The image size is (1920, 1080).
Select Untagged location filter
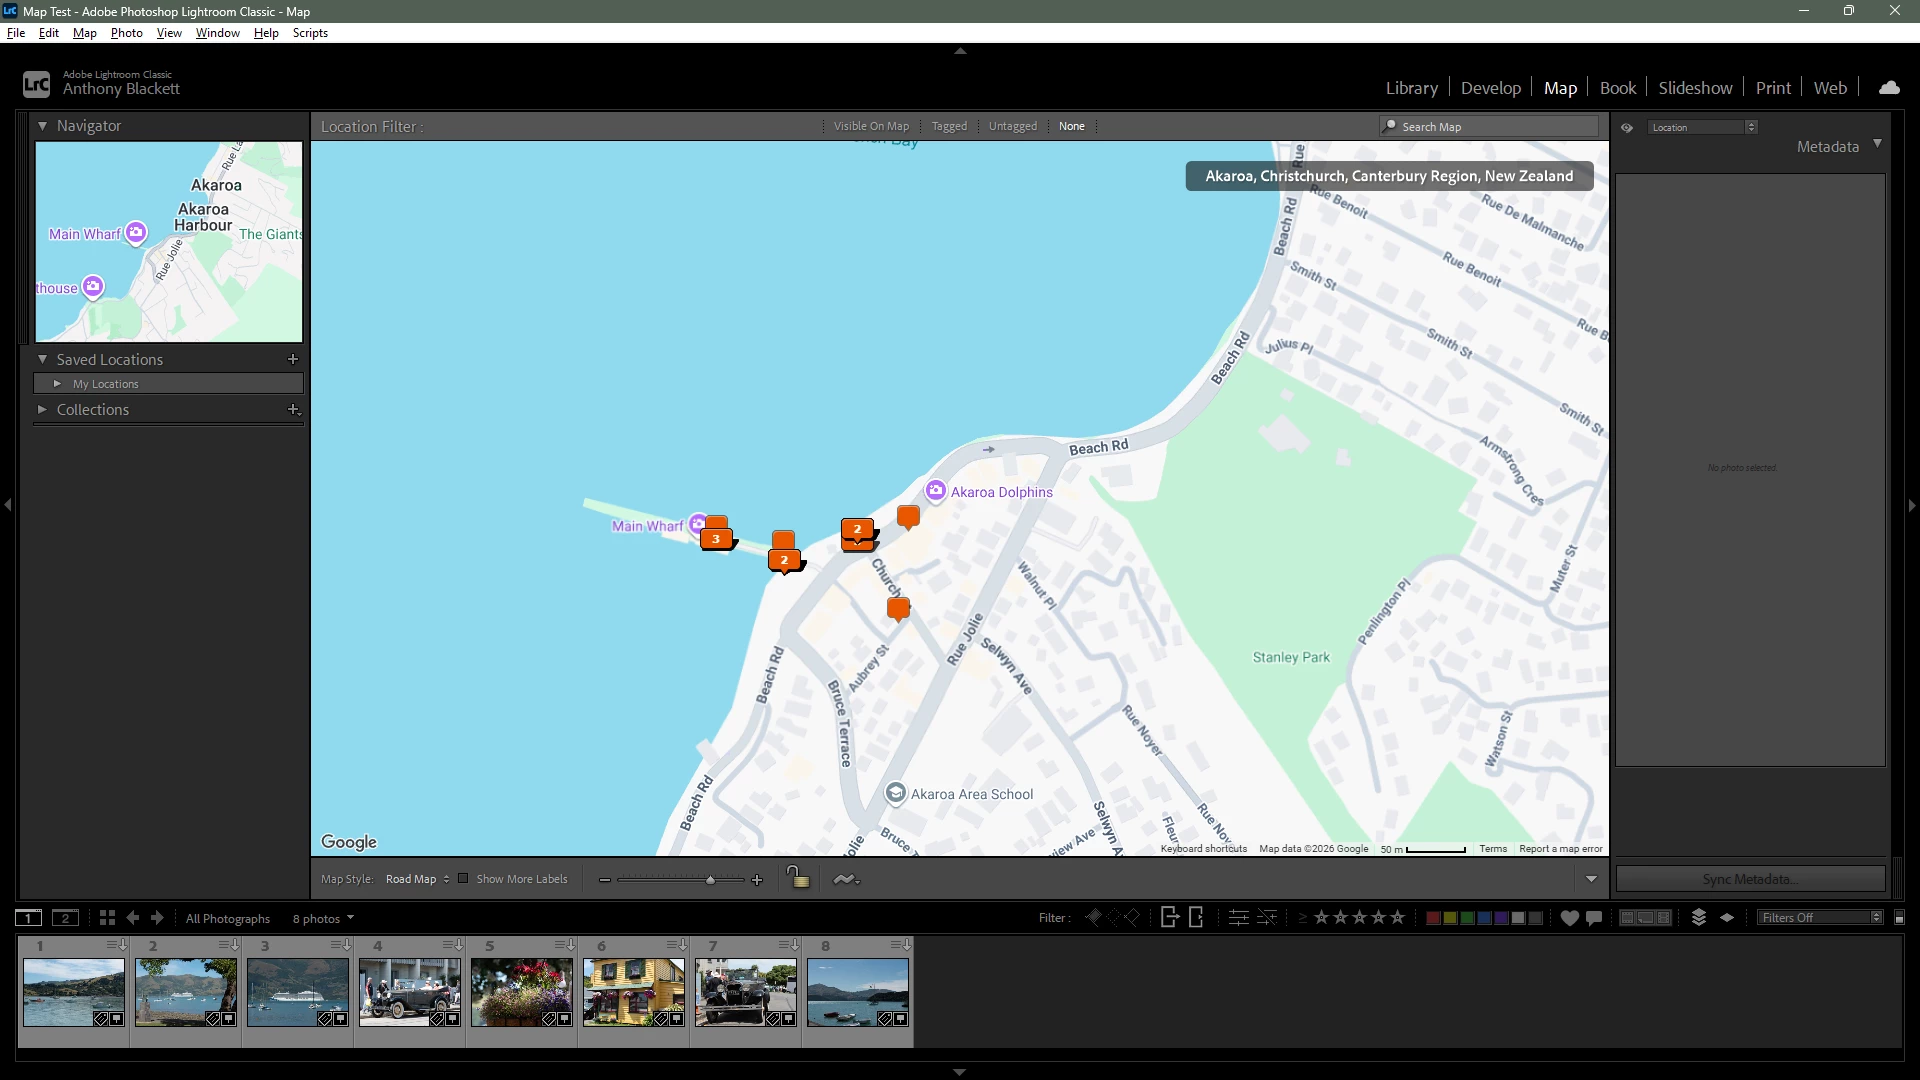point(1013,126)
